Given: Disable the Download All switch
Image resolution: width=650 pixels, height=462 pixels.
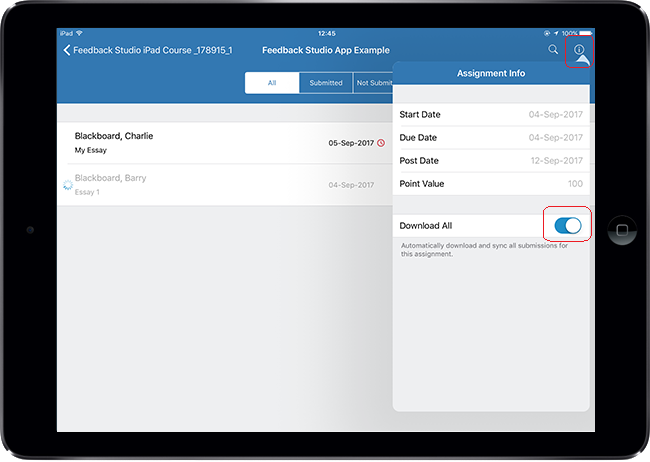Looking at the screenshot, I should 567,226.
